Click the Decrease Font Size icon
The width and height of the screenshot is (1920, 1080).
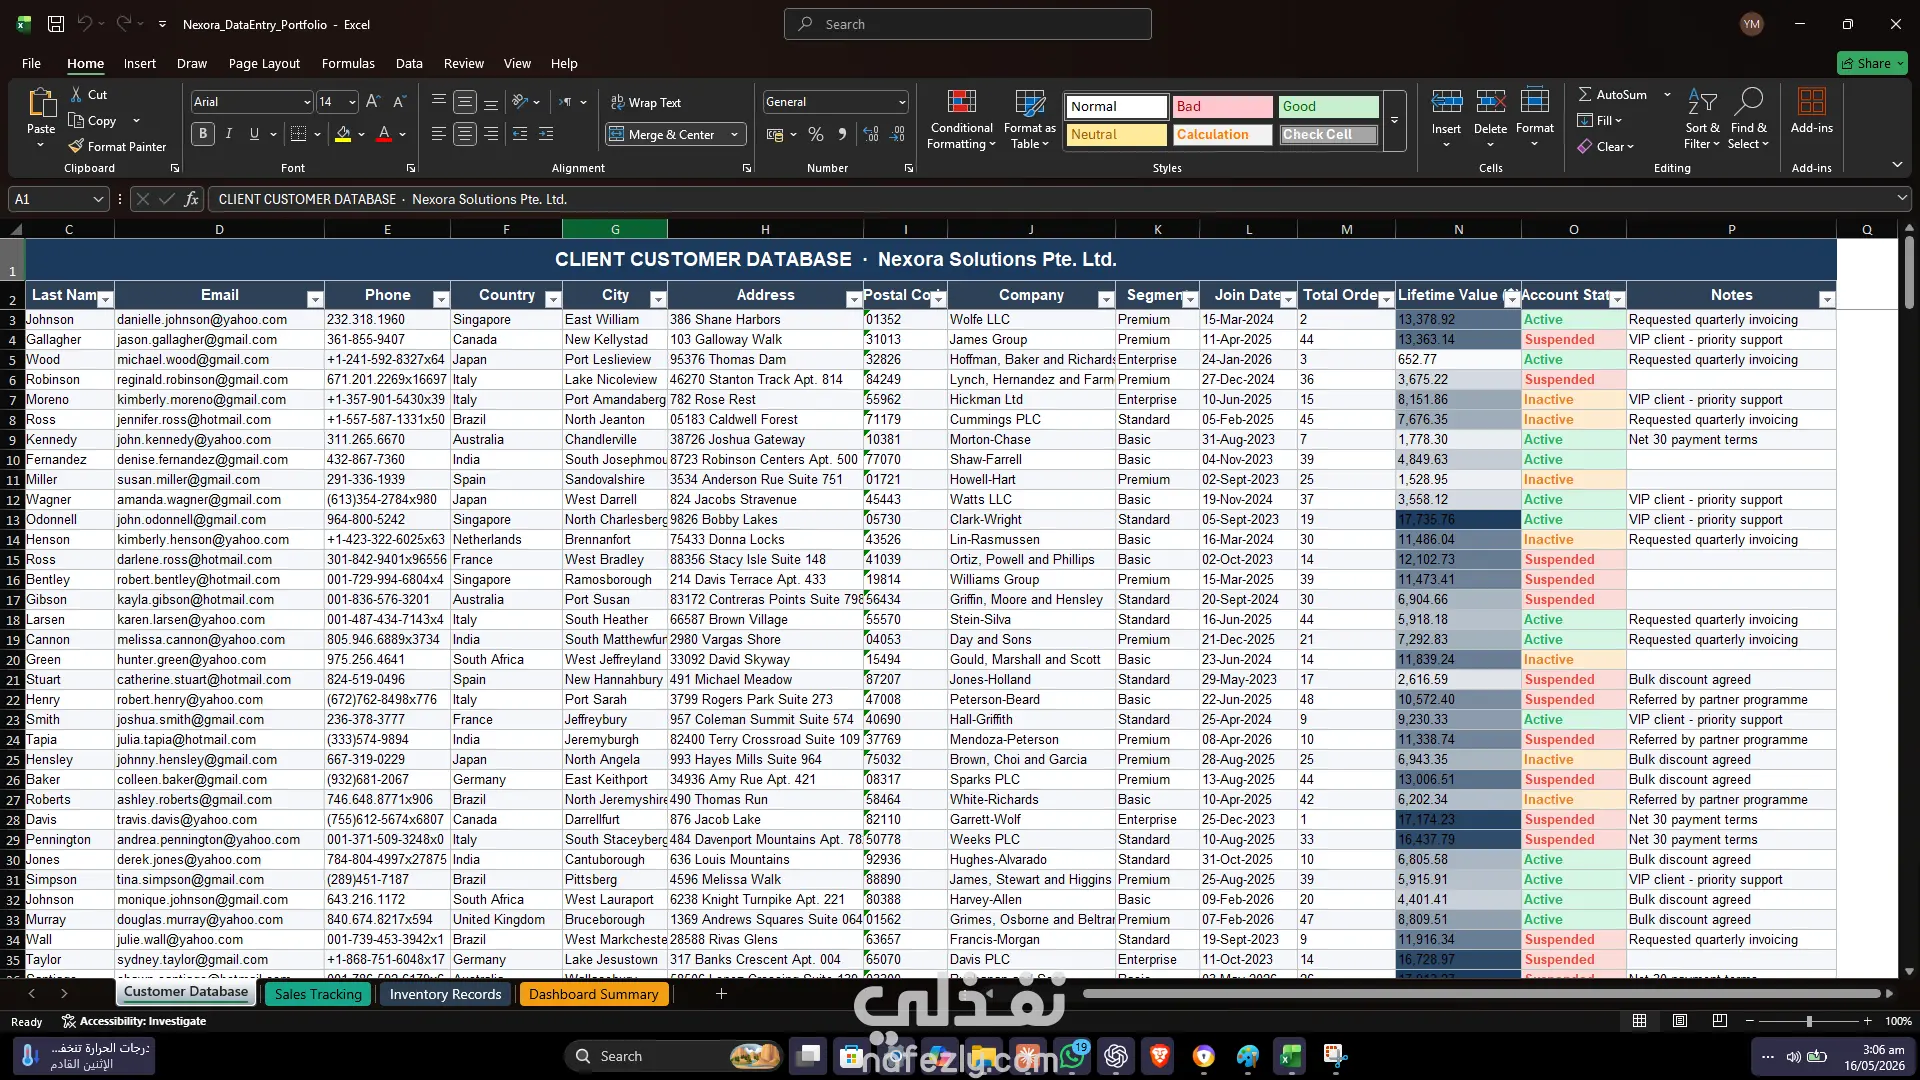coord(399,102)
